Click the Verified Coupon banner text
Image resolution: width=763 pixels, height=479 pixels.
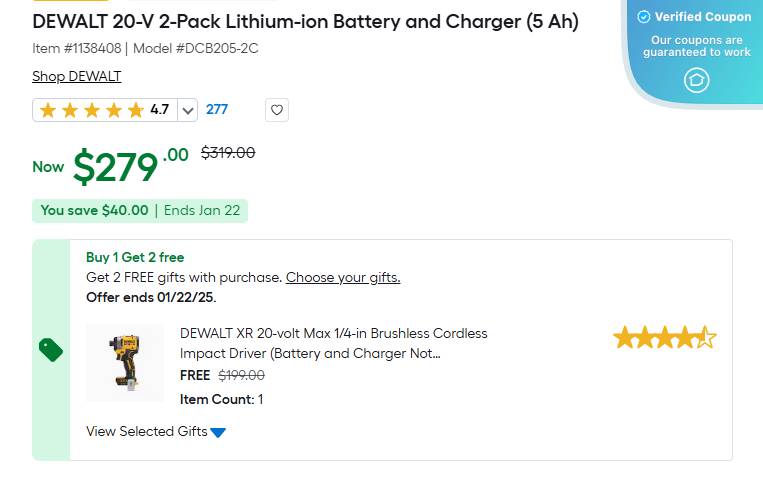tap(702, 17)
